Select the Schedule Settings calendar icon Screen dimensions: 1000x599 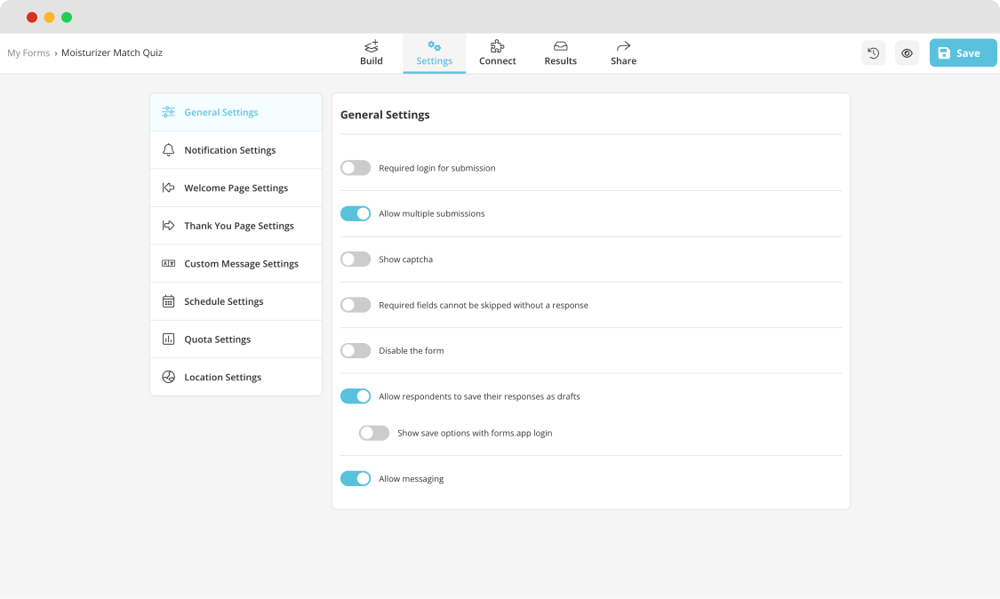[x=169, y=301]
